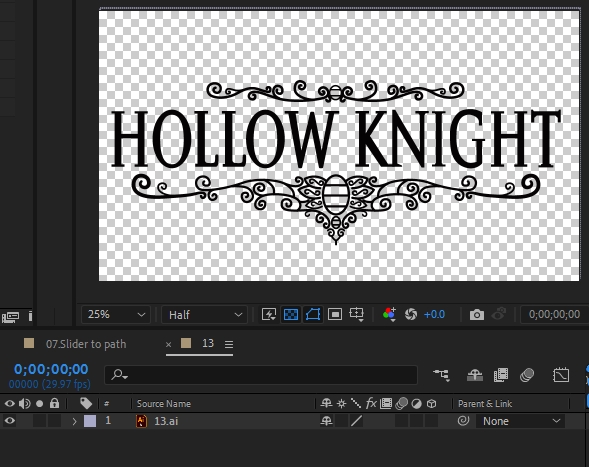The height and width of the screenshot is (467, 589).
Task: Expand the 13.ai layer properties
Action: [x=74, y=422]
